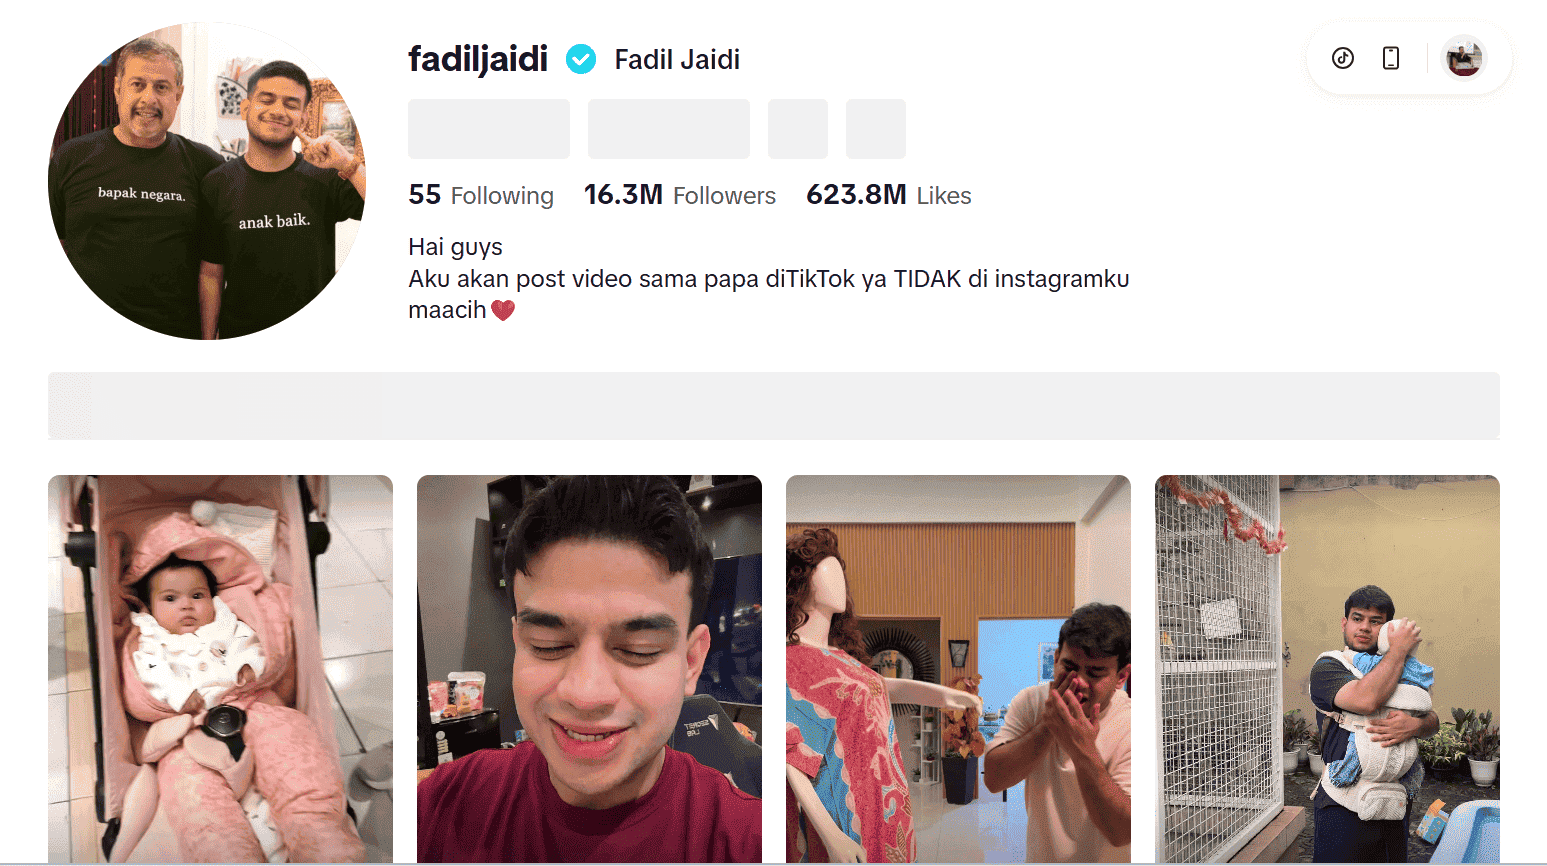Click the third small gray square placeholder
The height and width of the screenshot is (866, 1547).
coord(798,129)
